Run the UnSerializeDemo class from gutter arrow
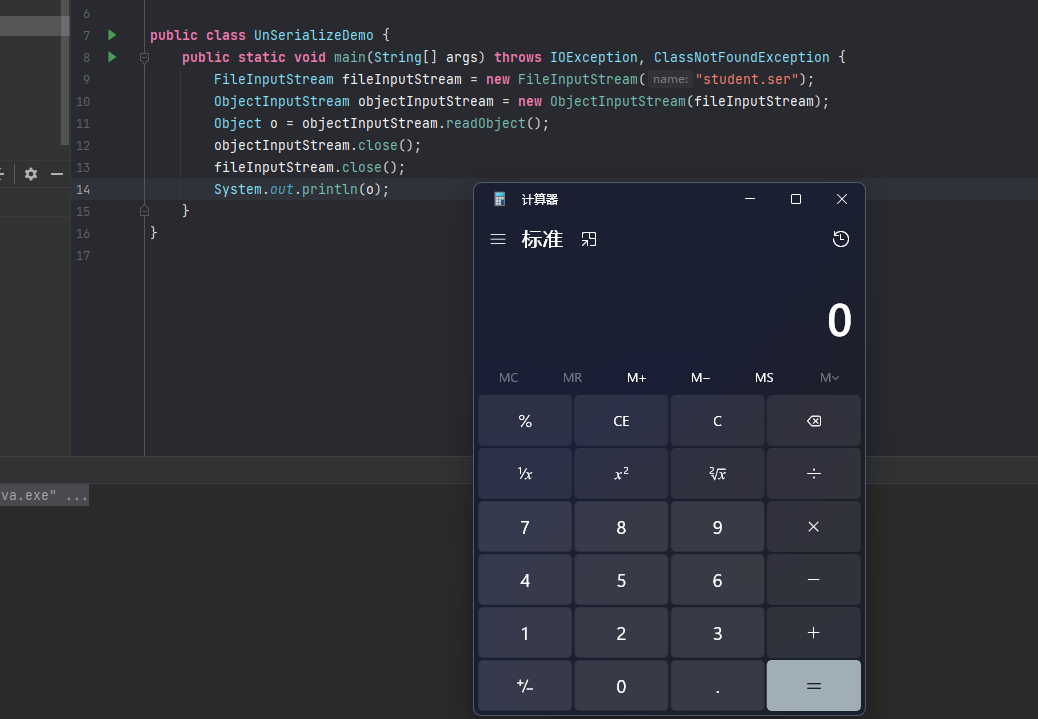The image size is (1038, 719). [112, 35]
